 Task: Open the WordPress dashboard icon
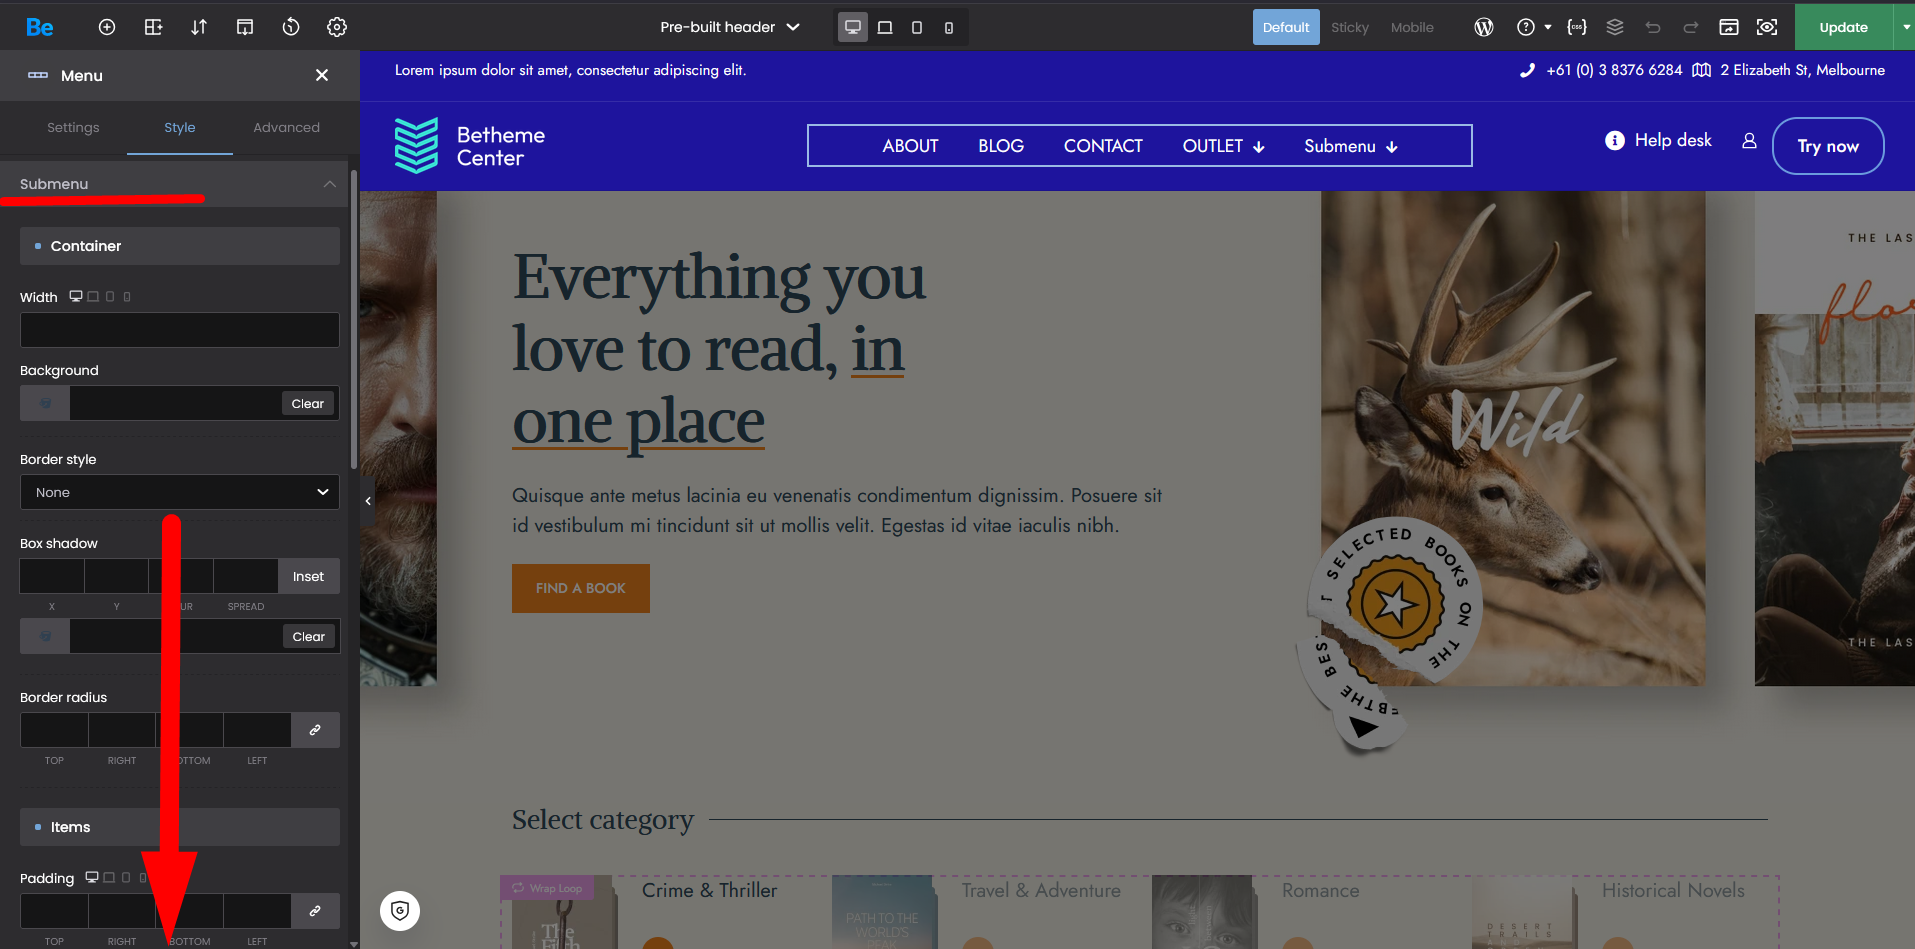(x=1484, y=27)
